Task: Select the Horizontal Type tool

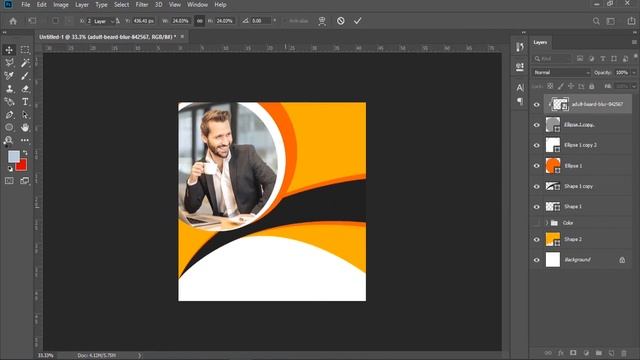Action: tap(25, 102)
